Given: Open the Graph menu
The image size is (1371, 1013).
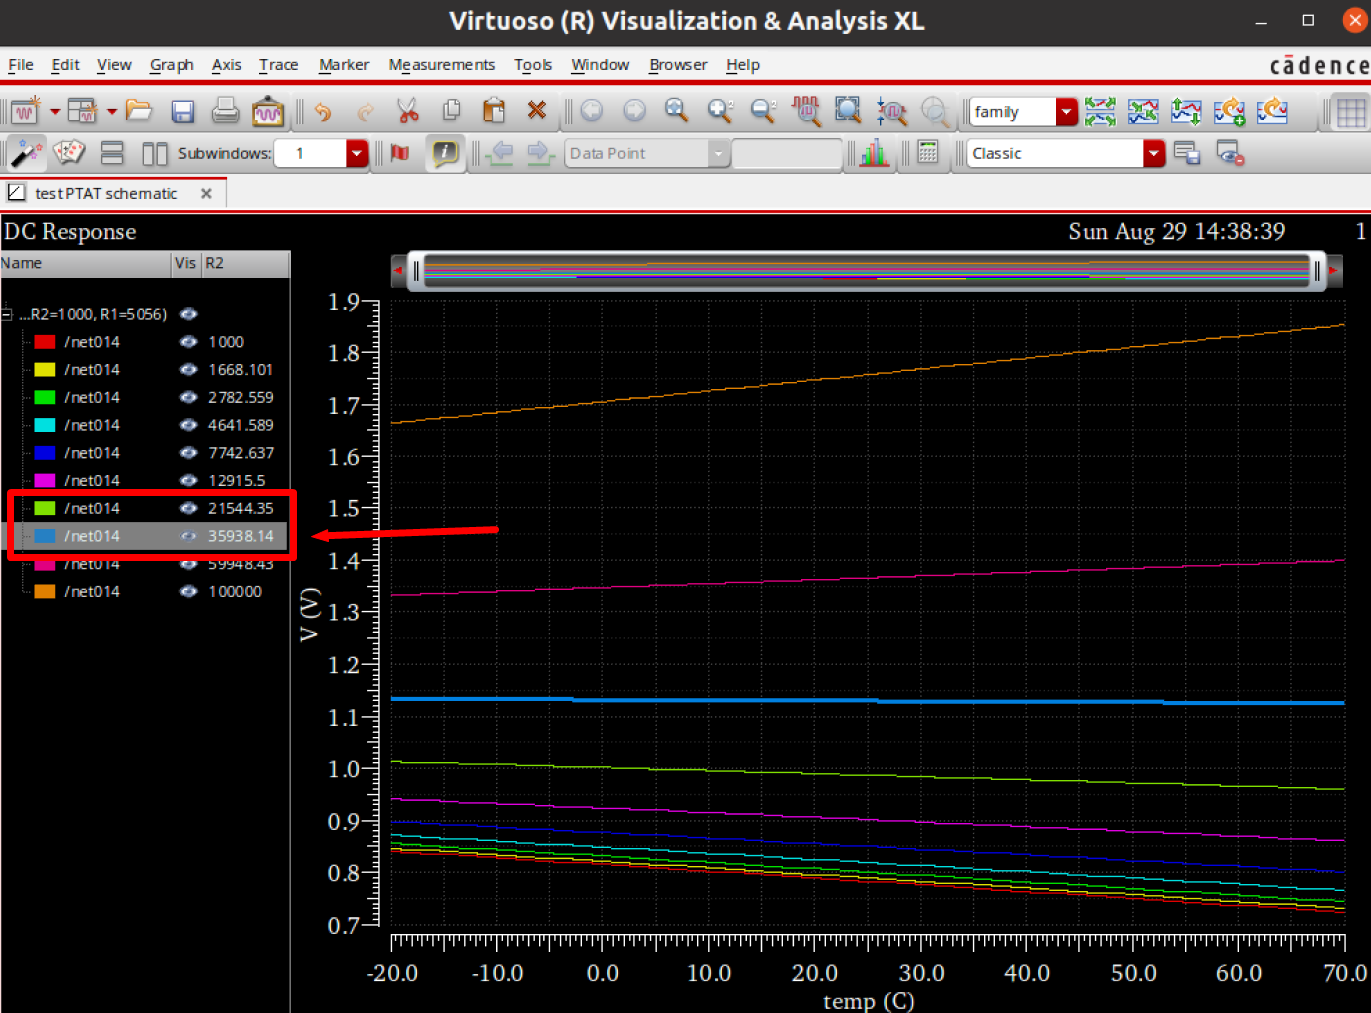Looking at the screenshot, I should point(171,65).
